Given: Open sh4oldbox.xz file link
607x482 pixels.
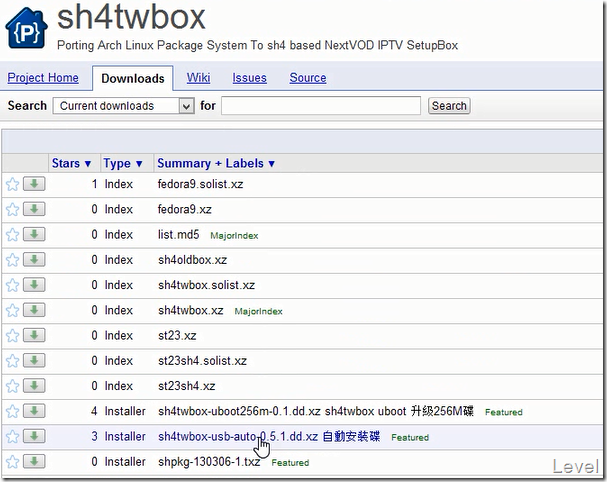Looking at the screenshot, I should [192, 260].
